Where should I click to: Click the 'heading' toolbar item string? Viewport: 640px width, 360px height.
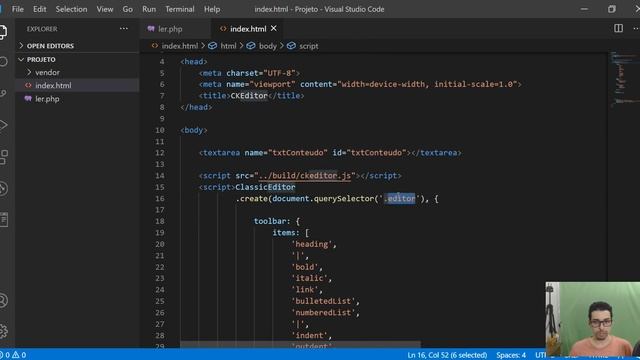(x=312, y=244)
